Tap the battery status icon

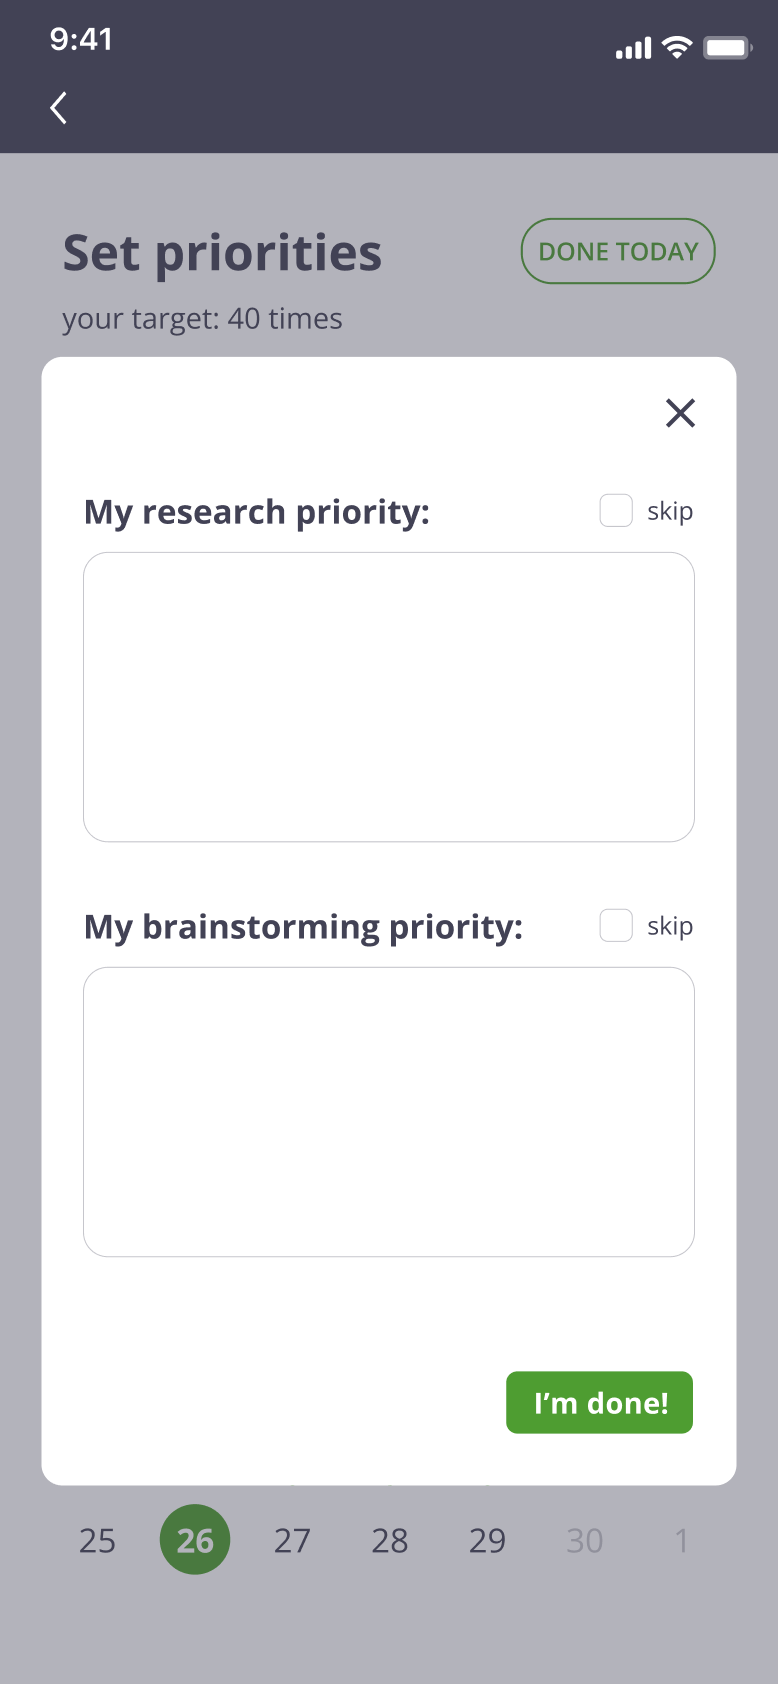(727, 47)
